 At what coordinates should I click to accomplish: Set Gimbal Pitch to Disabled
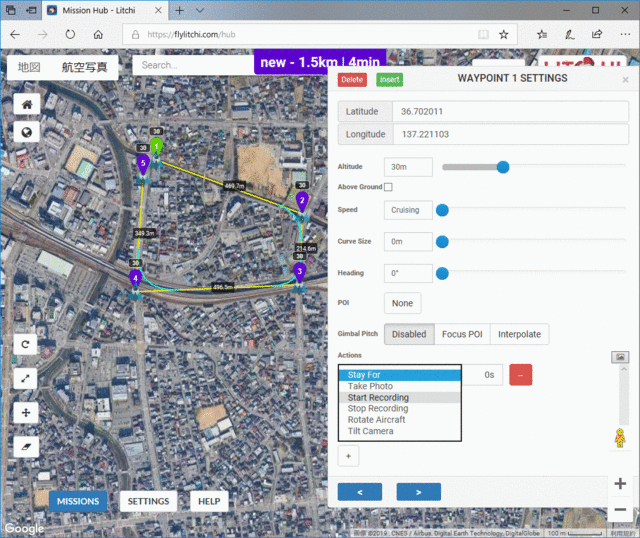[409, 334]
